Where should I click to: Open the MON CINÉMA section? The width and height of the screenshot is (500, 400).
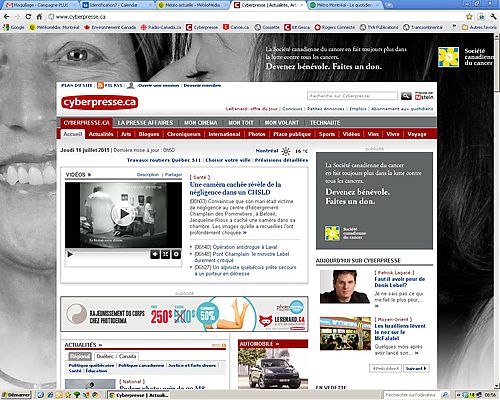click(201, 123)
